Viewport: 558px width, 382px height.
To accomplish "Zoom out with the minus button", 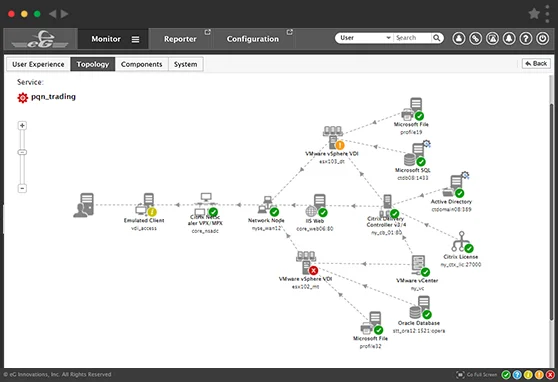I will coord(22,188).
